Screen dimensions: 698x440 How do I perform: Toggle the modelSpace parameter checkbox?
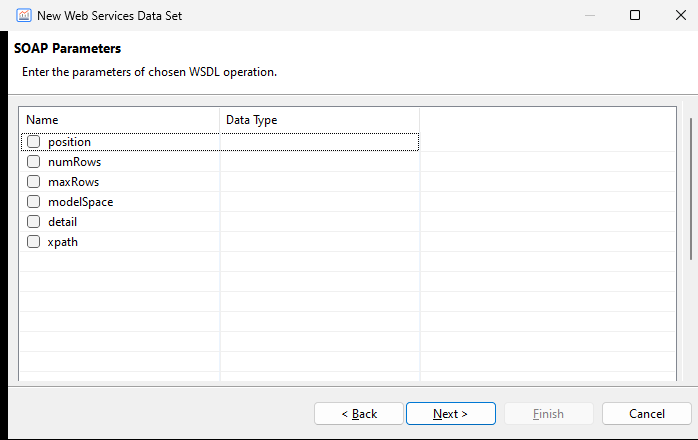click(33, 202)
